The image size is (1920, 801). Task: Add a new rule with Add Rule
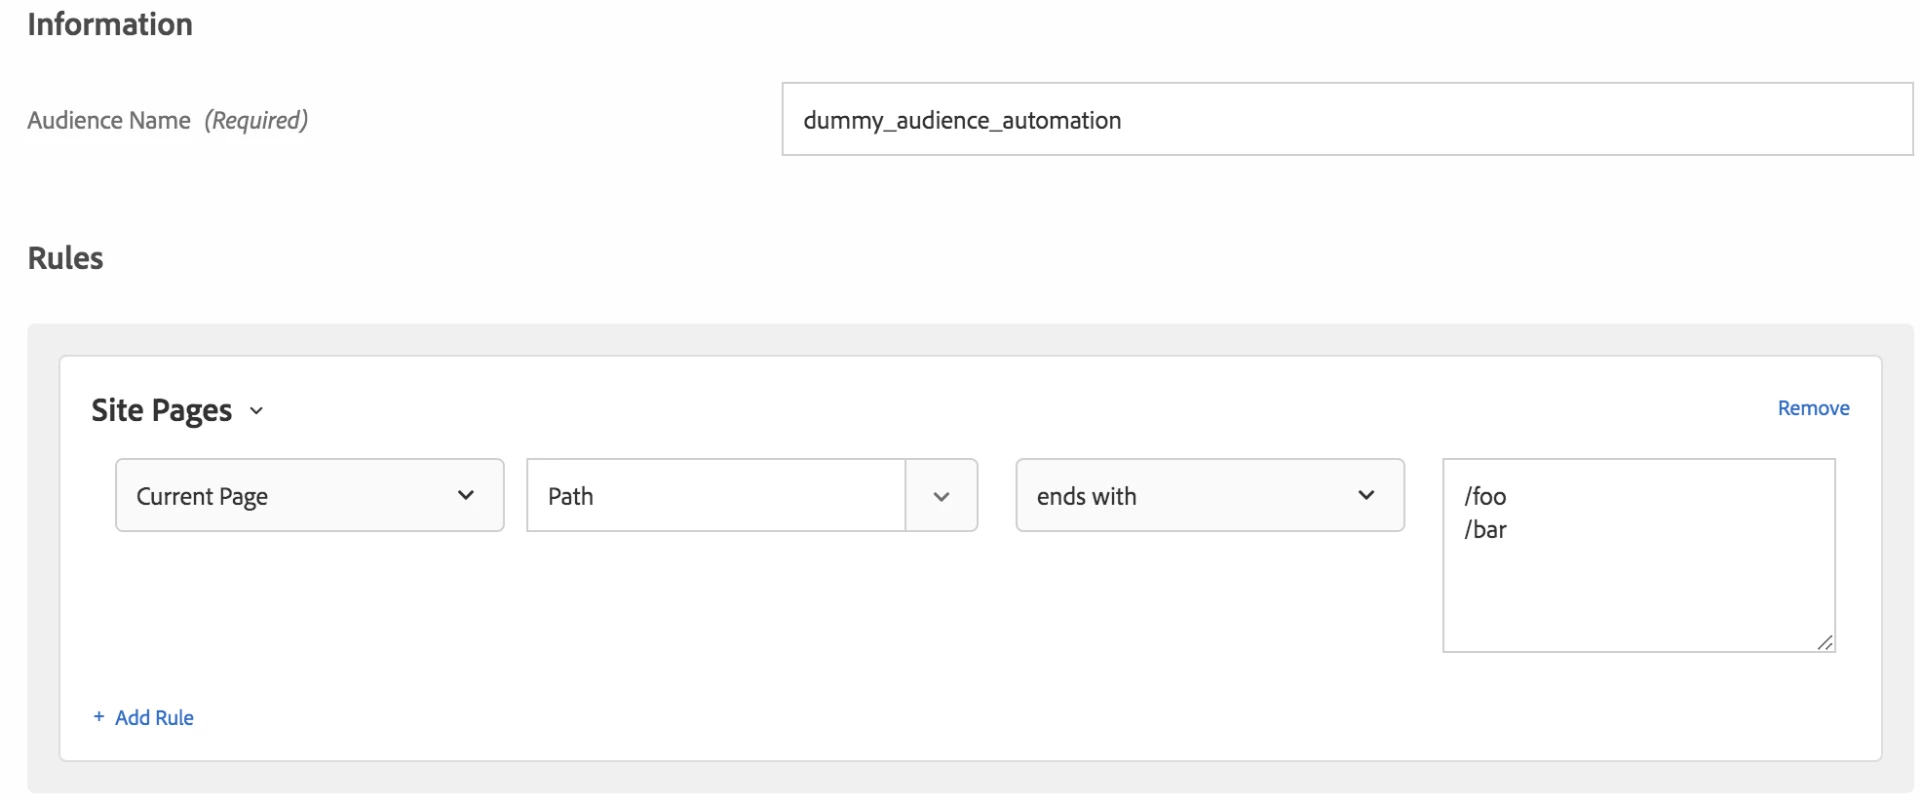(154, 717)
